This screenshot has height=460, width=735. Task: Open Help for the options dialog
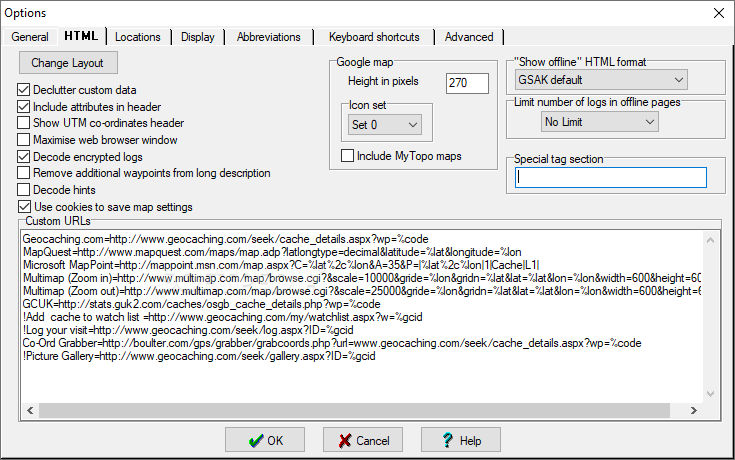point(461,440)
